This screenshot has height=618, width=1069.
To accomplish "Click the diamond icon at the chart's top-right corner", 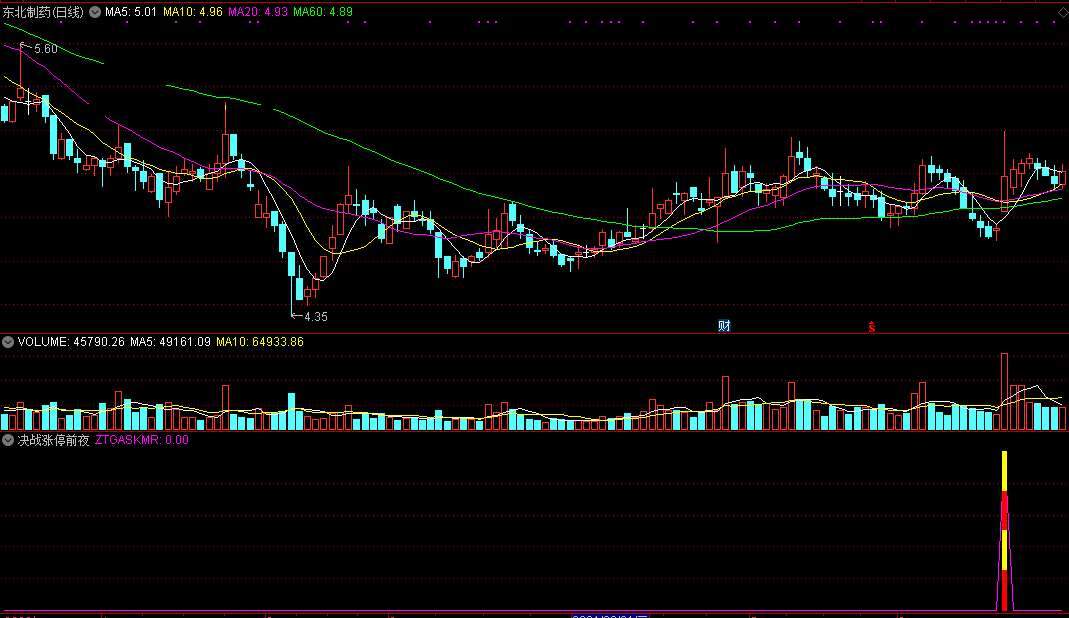I will coord(1063,12).
